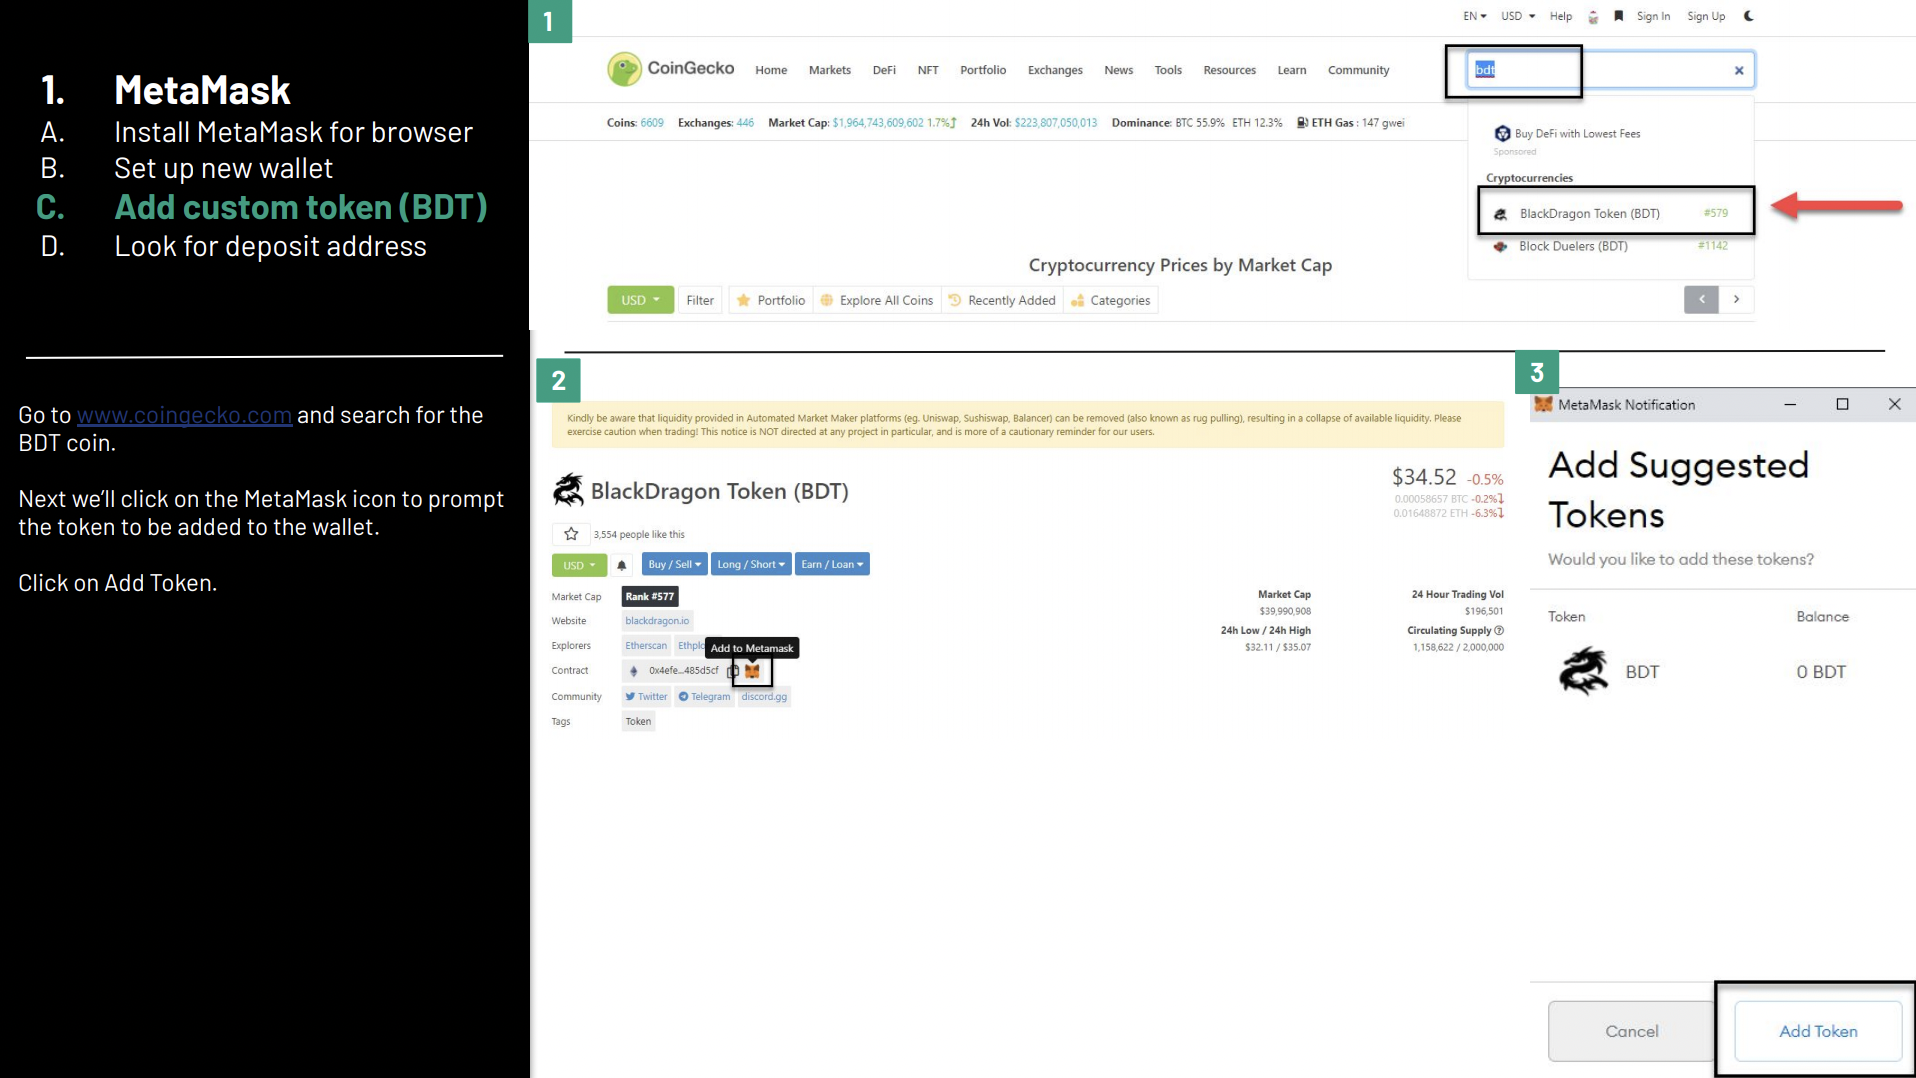
Task: Open the Learn menu item
Action: [1292, 70]
